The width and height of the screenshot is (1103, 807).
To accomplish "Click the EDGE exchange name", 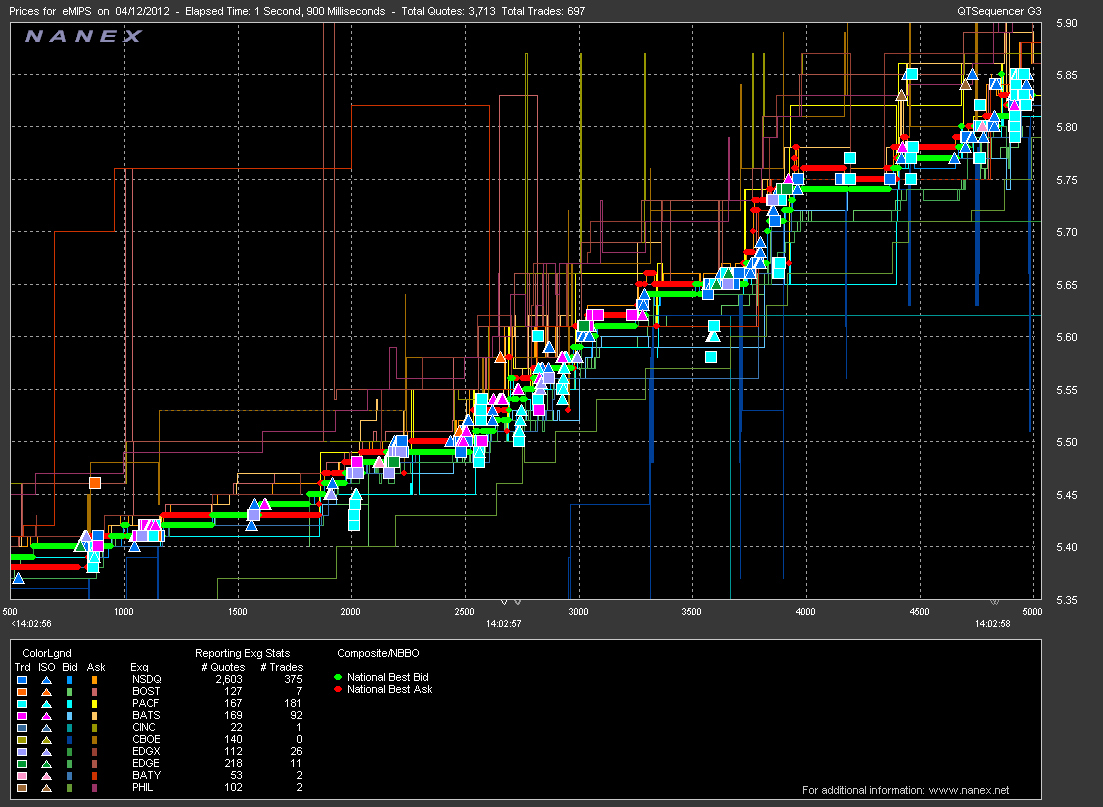I will pyautogui.click(x=146, y=763).
